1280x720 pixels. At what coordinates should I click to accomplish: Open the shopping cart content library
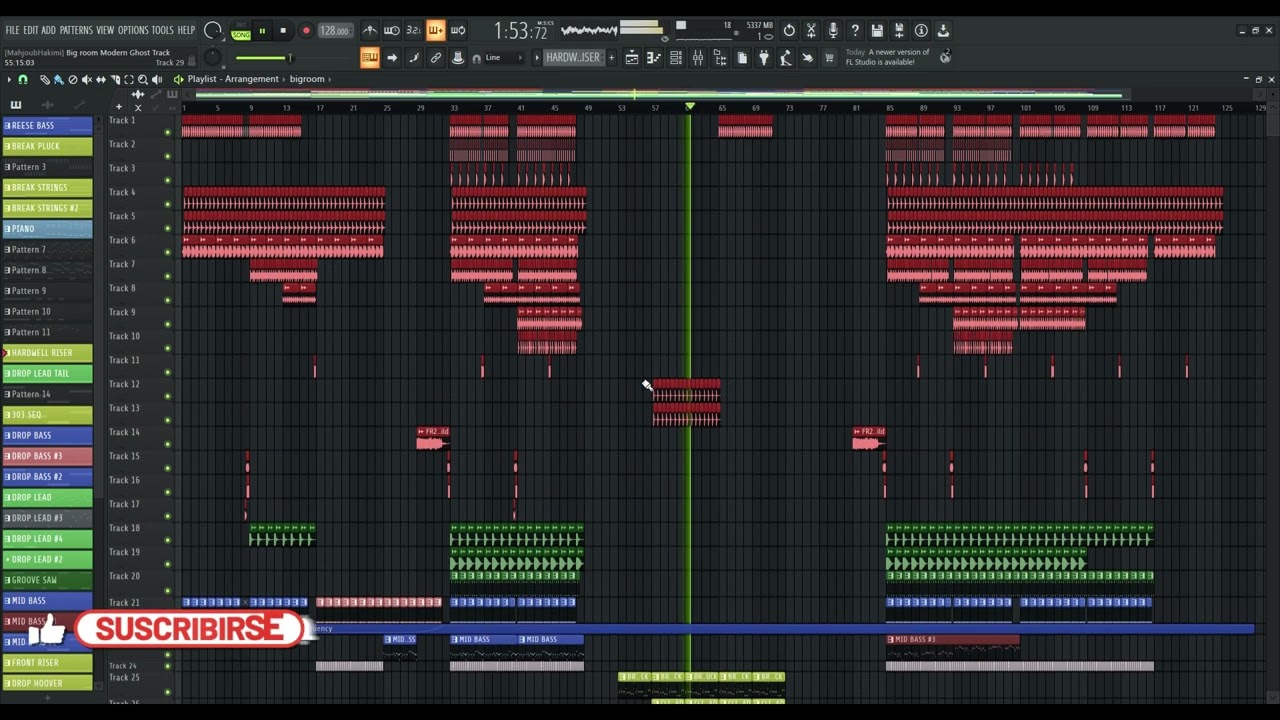click(x=829, y=58)
